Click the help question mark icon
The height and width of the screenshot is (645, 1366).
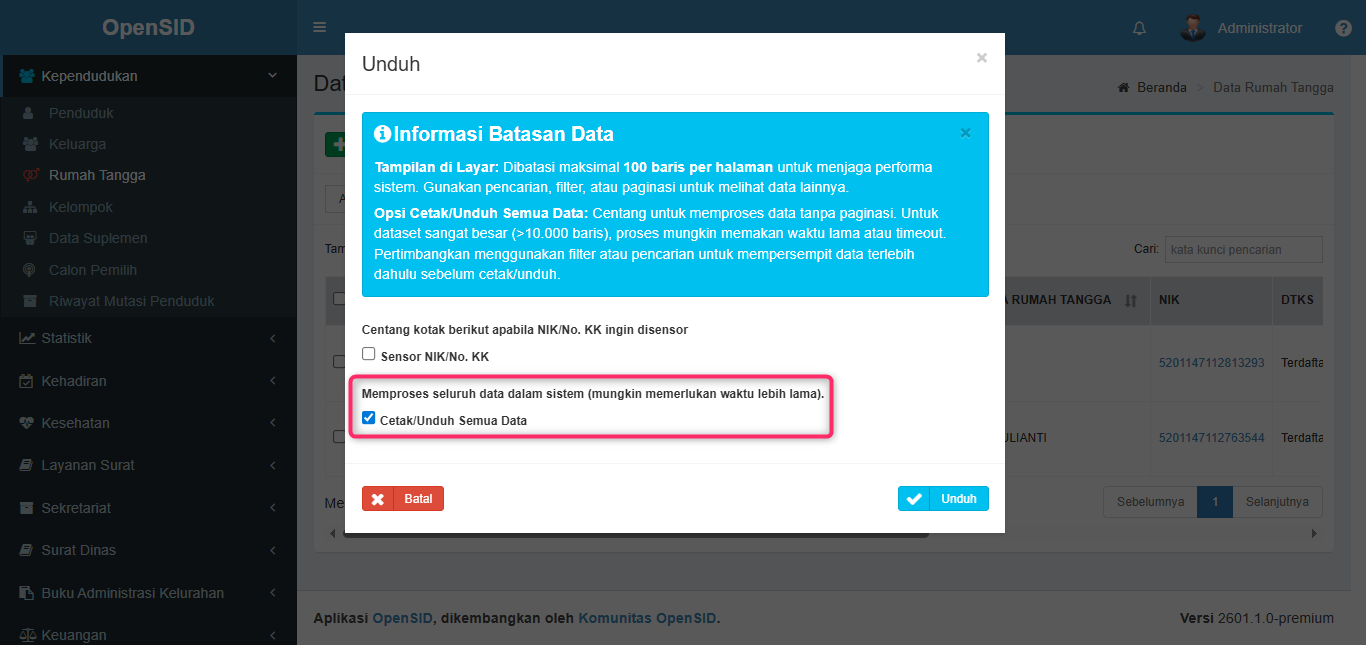pos(1343,28)
